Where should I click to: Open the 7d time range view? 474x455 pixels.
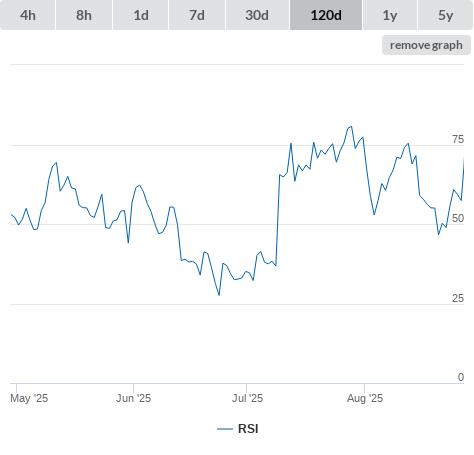click(x=197, y=15)
